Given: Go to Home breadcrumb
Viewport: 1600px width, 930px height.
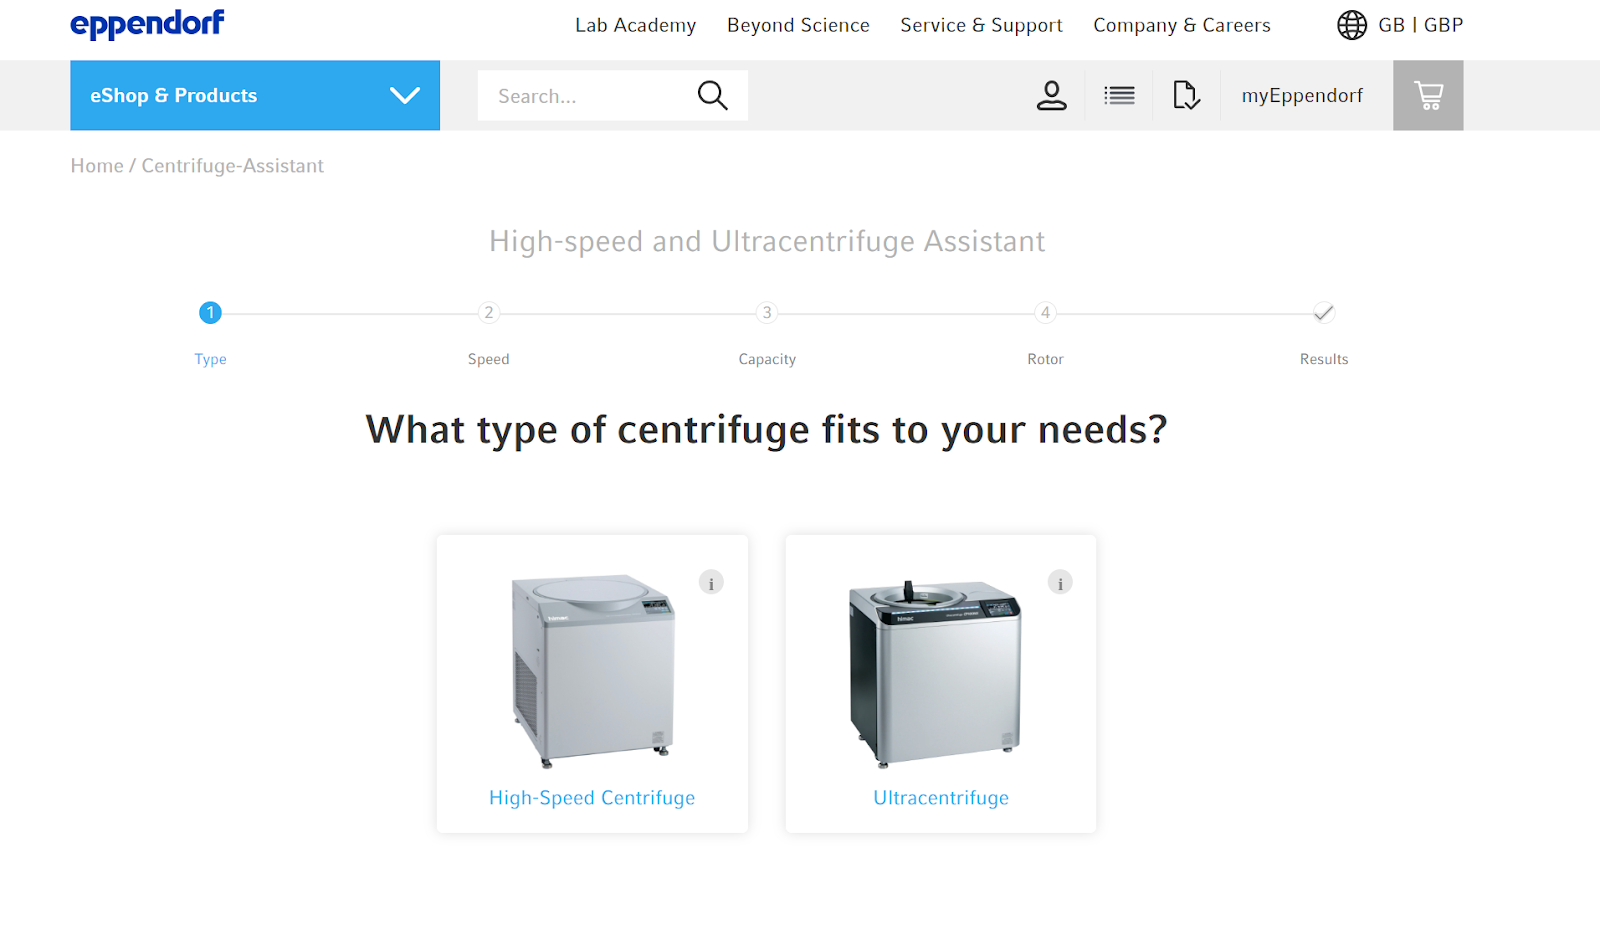Looking at the screenshot, I should point(97,166).
